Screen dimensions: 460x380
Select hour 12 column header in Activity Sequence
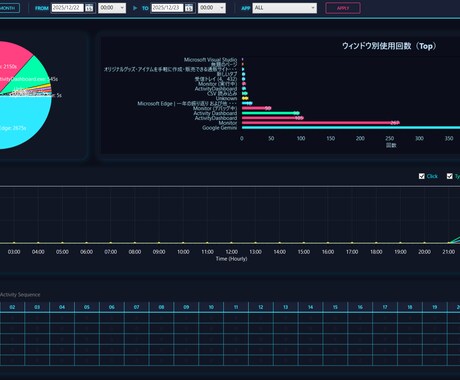(x=261, y=307)
